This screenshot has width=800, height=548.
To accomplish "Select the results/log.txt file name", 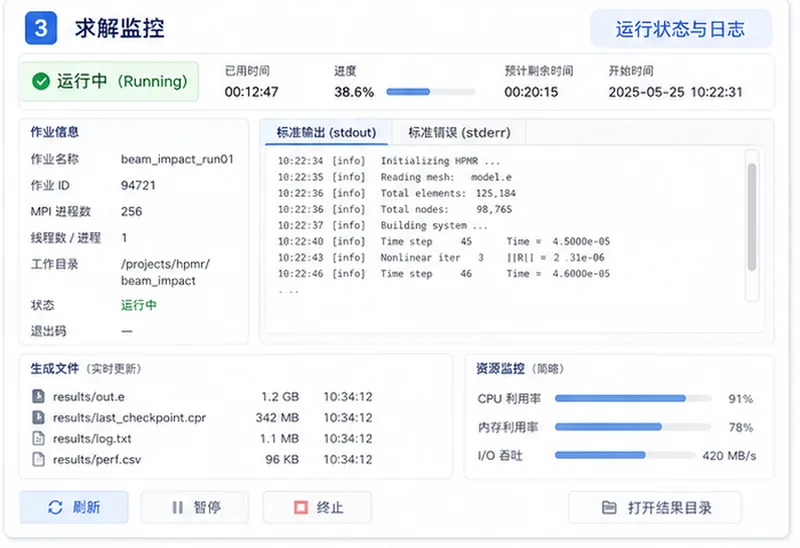I will pyautogui.click(x=92, y=438).
